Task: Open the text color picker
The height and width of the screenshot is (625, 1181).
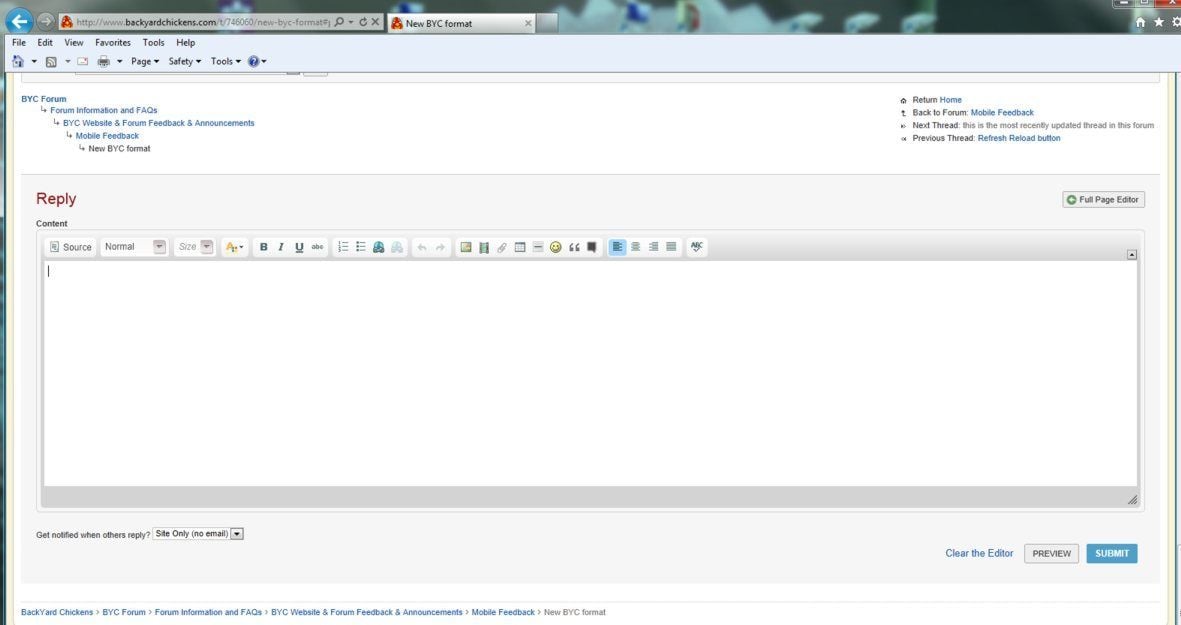Action: [x=235, y=247]
